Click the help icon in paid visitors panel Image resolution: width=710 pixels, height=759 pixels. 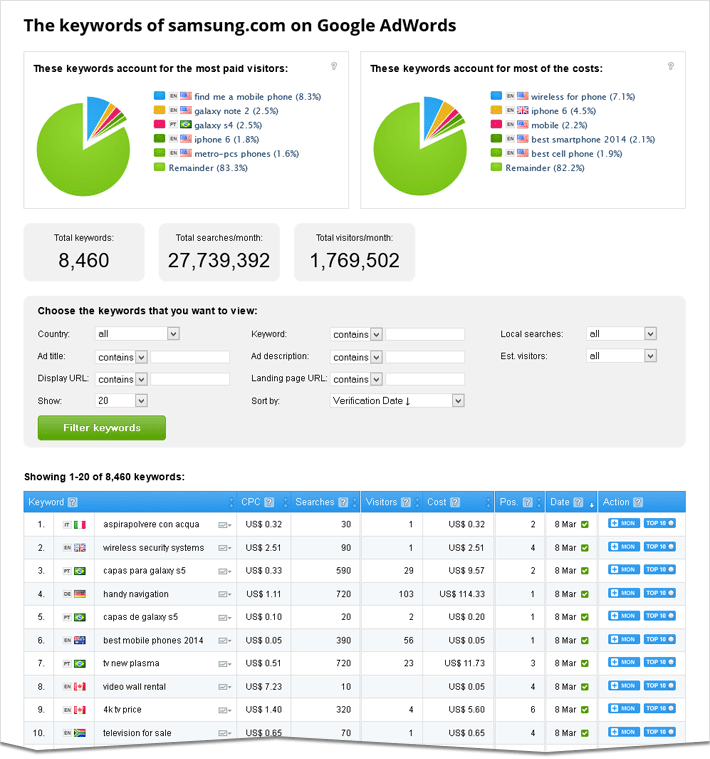(x=333, y=66)
